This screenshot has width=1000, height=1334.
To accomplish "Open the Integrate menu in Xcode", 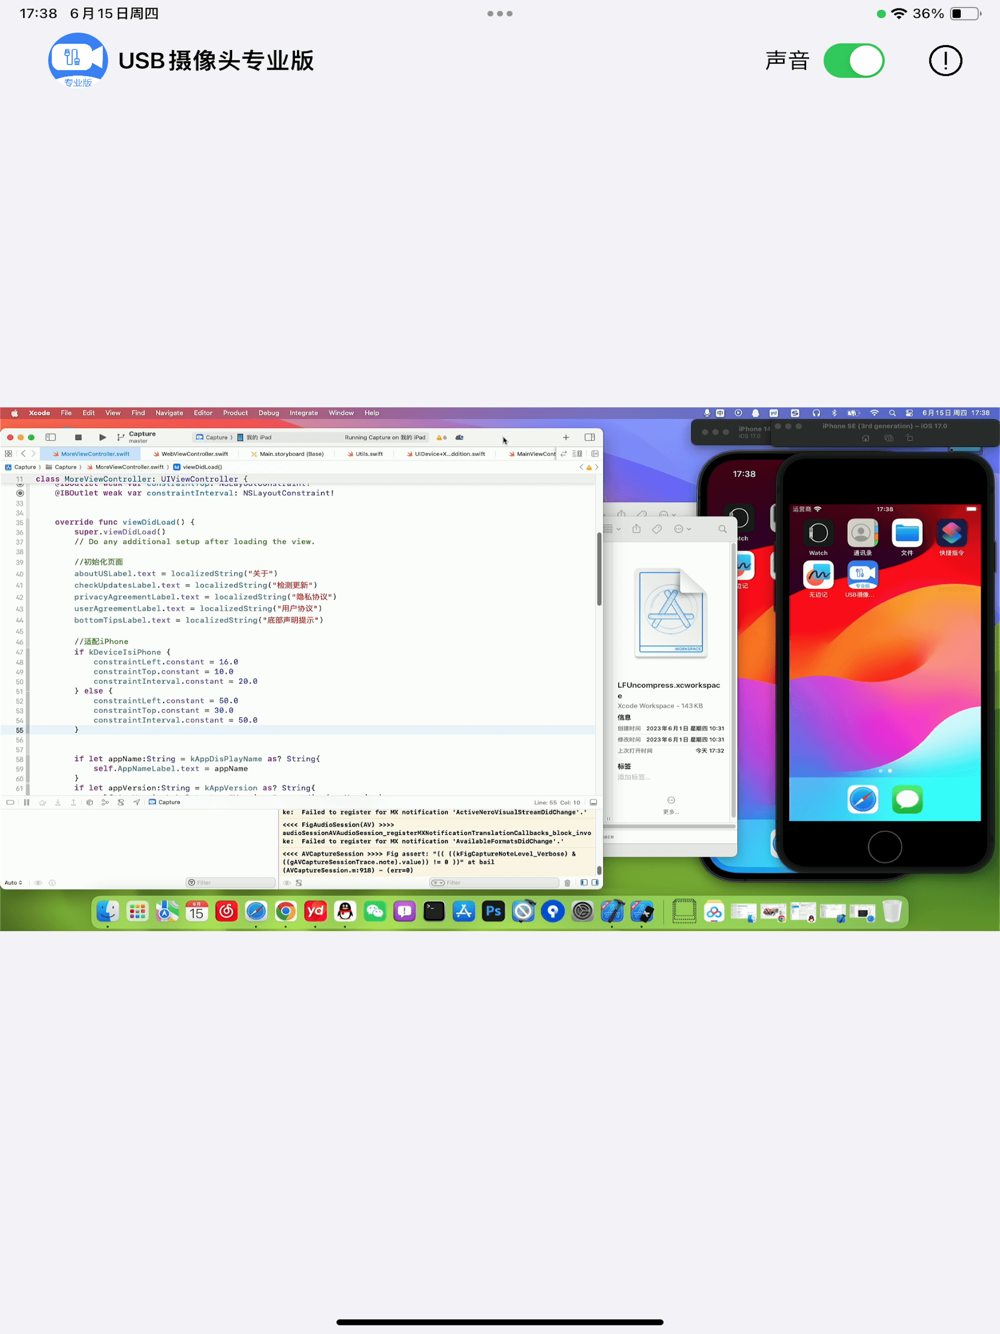I will (304, 413).
